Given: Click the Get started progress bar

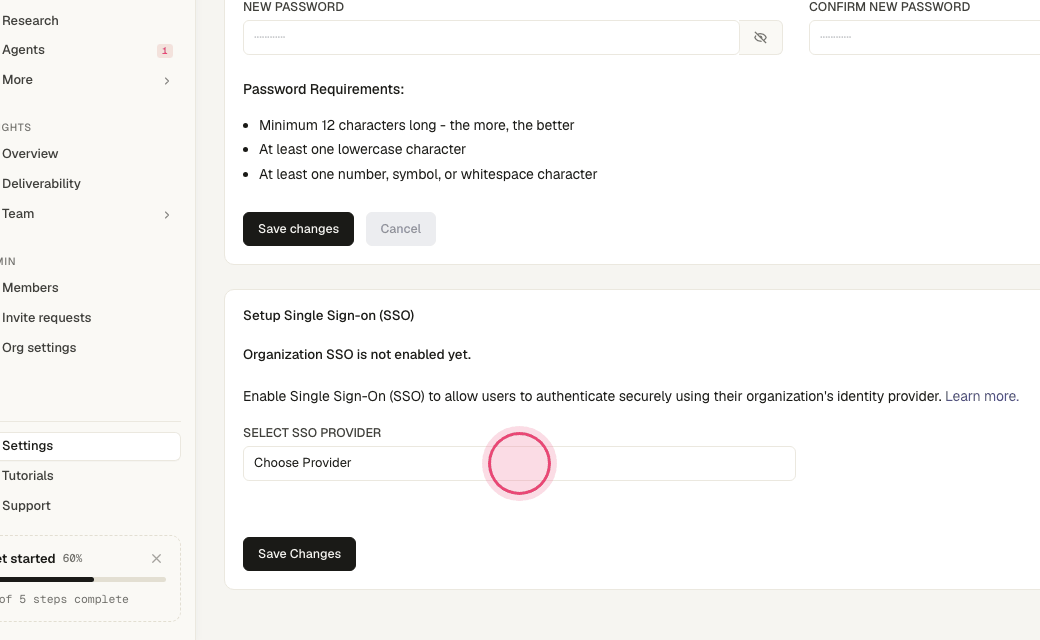Looking at the screenshot, I should click(x=83, y=580).
